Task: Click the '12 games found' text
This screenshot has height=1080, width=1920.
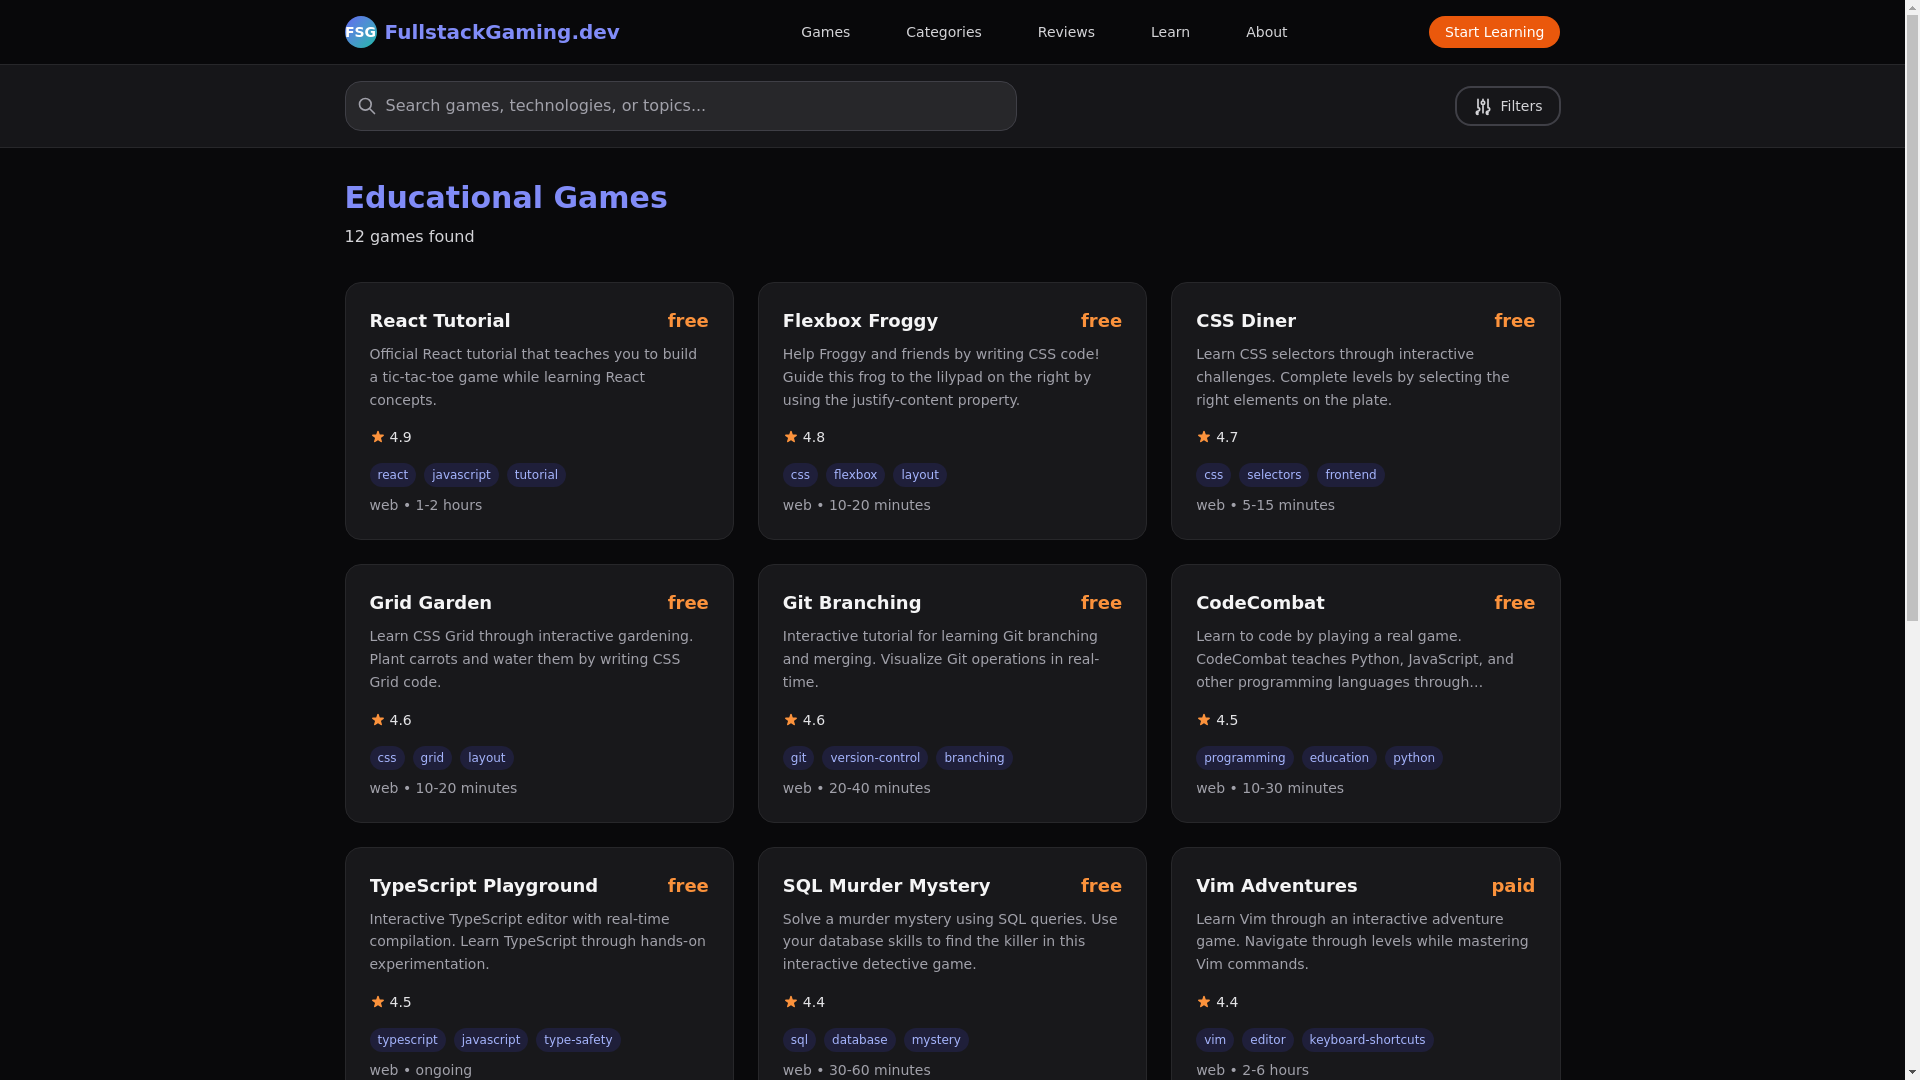Action: click(410, 237)
